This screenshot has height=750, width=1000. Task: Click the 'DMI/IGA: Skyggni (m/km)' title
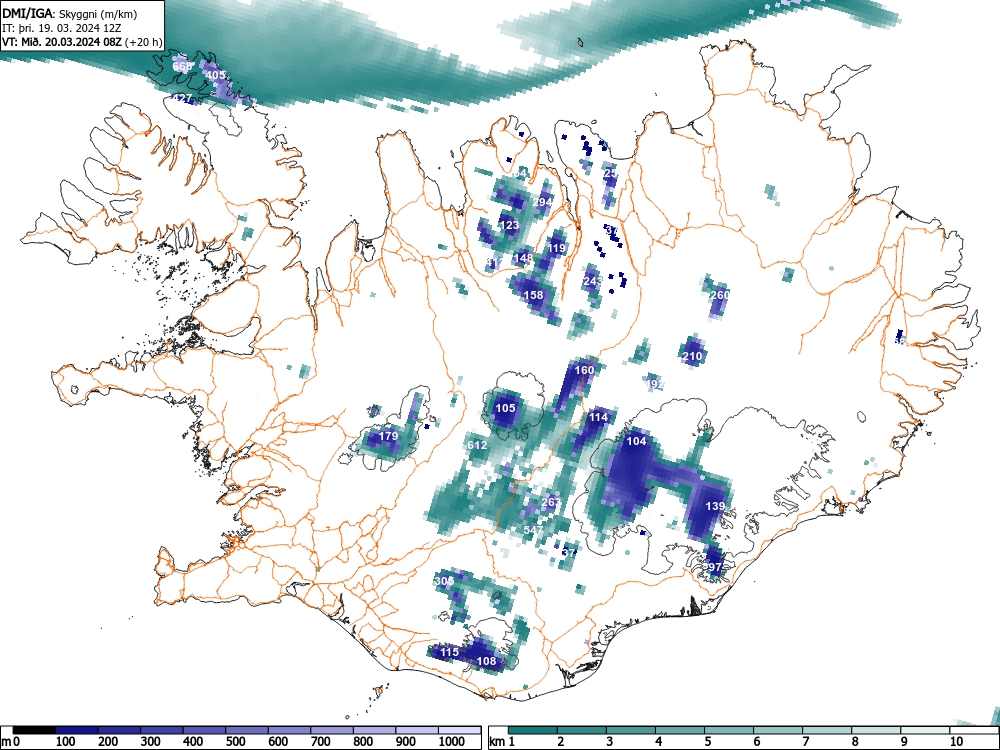tap(70, 13)
